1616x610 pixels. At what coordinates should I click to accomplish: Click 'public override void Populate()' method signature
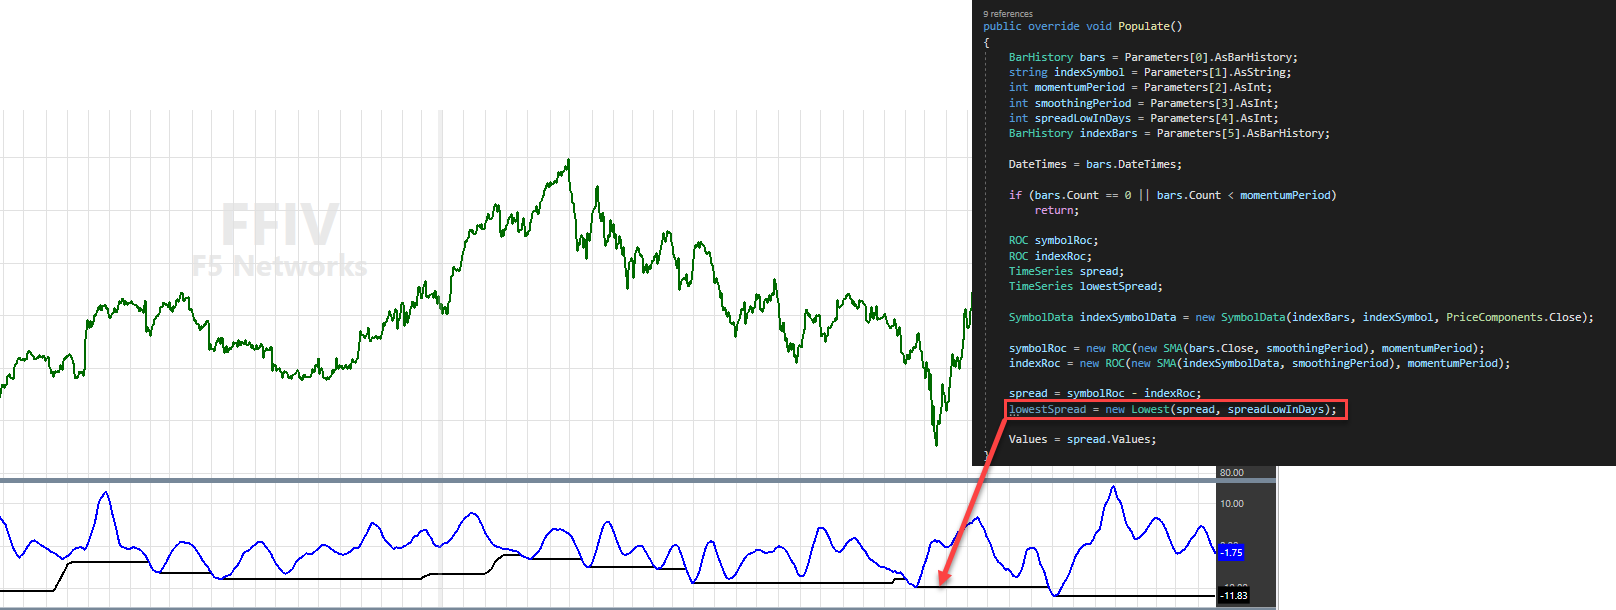point(1082,26)
